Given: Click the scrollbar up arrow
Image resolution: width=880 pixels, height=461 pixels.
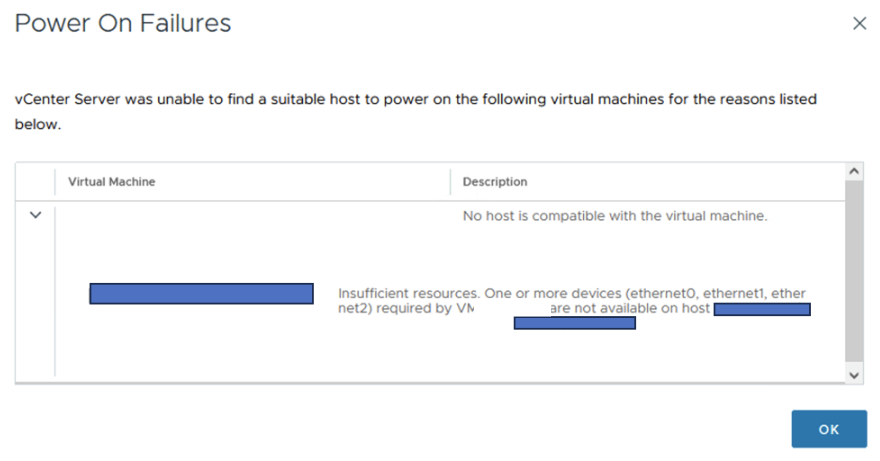Looking at the screenshot, I should 854,172.
